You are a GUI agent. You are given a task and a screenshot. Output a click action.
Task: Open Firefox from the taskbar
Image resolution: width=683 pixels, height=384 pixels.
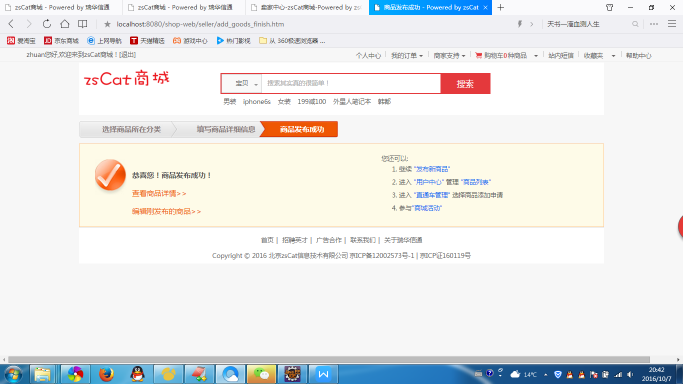106,374
